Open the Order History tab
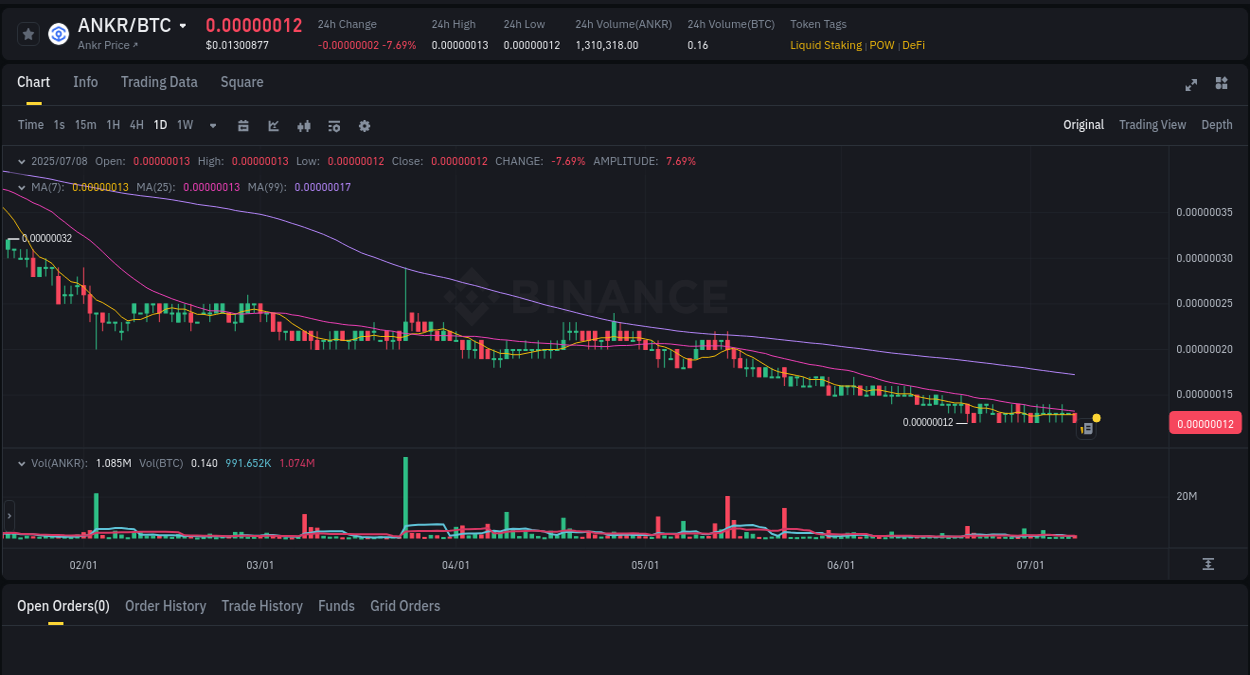The width and height of the screenshot is (1250, 675). point(165,606)
